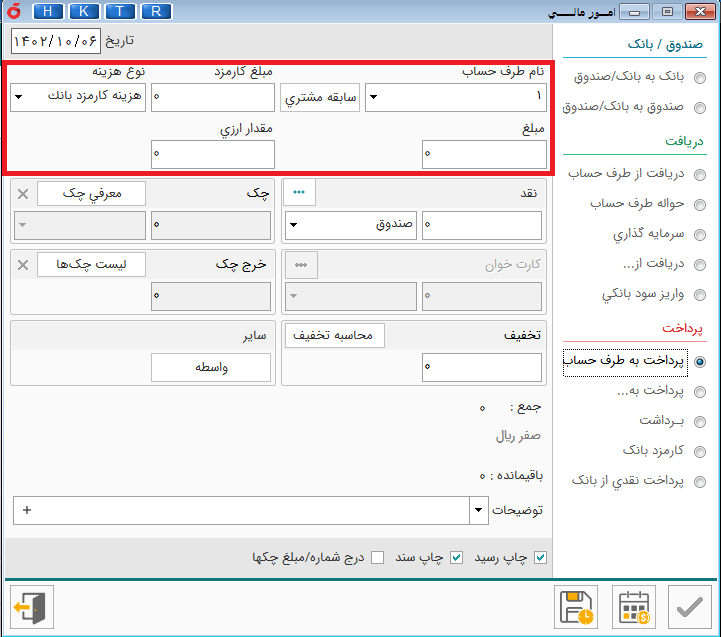The width and height of the screenshot is (721, 637).
Task: Click the مبلغ input field
Action: (484, 154)
